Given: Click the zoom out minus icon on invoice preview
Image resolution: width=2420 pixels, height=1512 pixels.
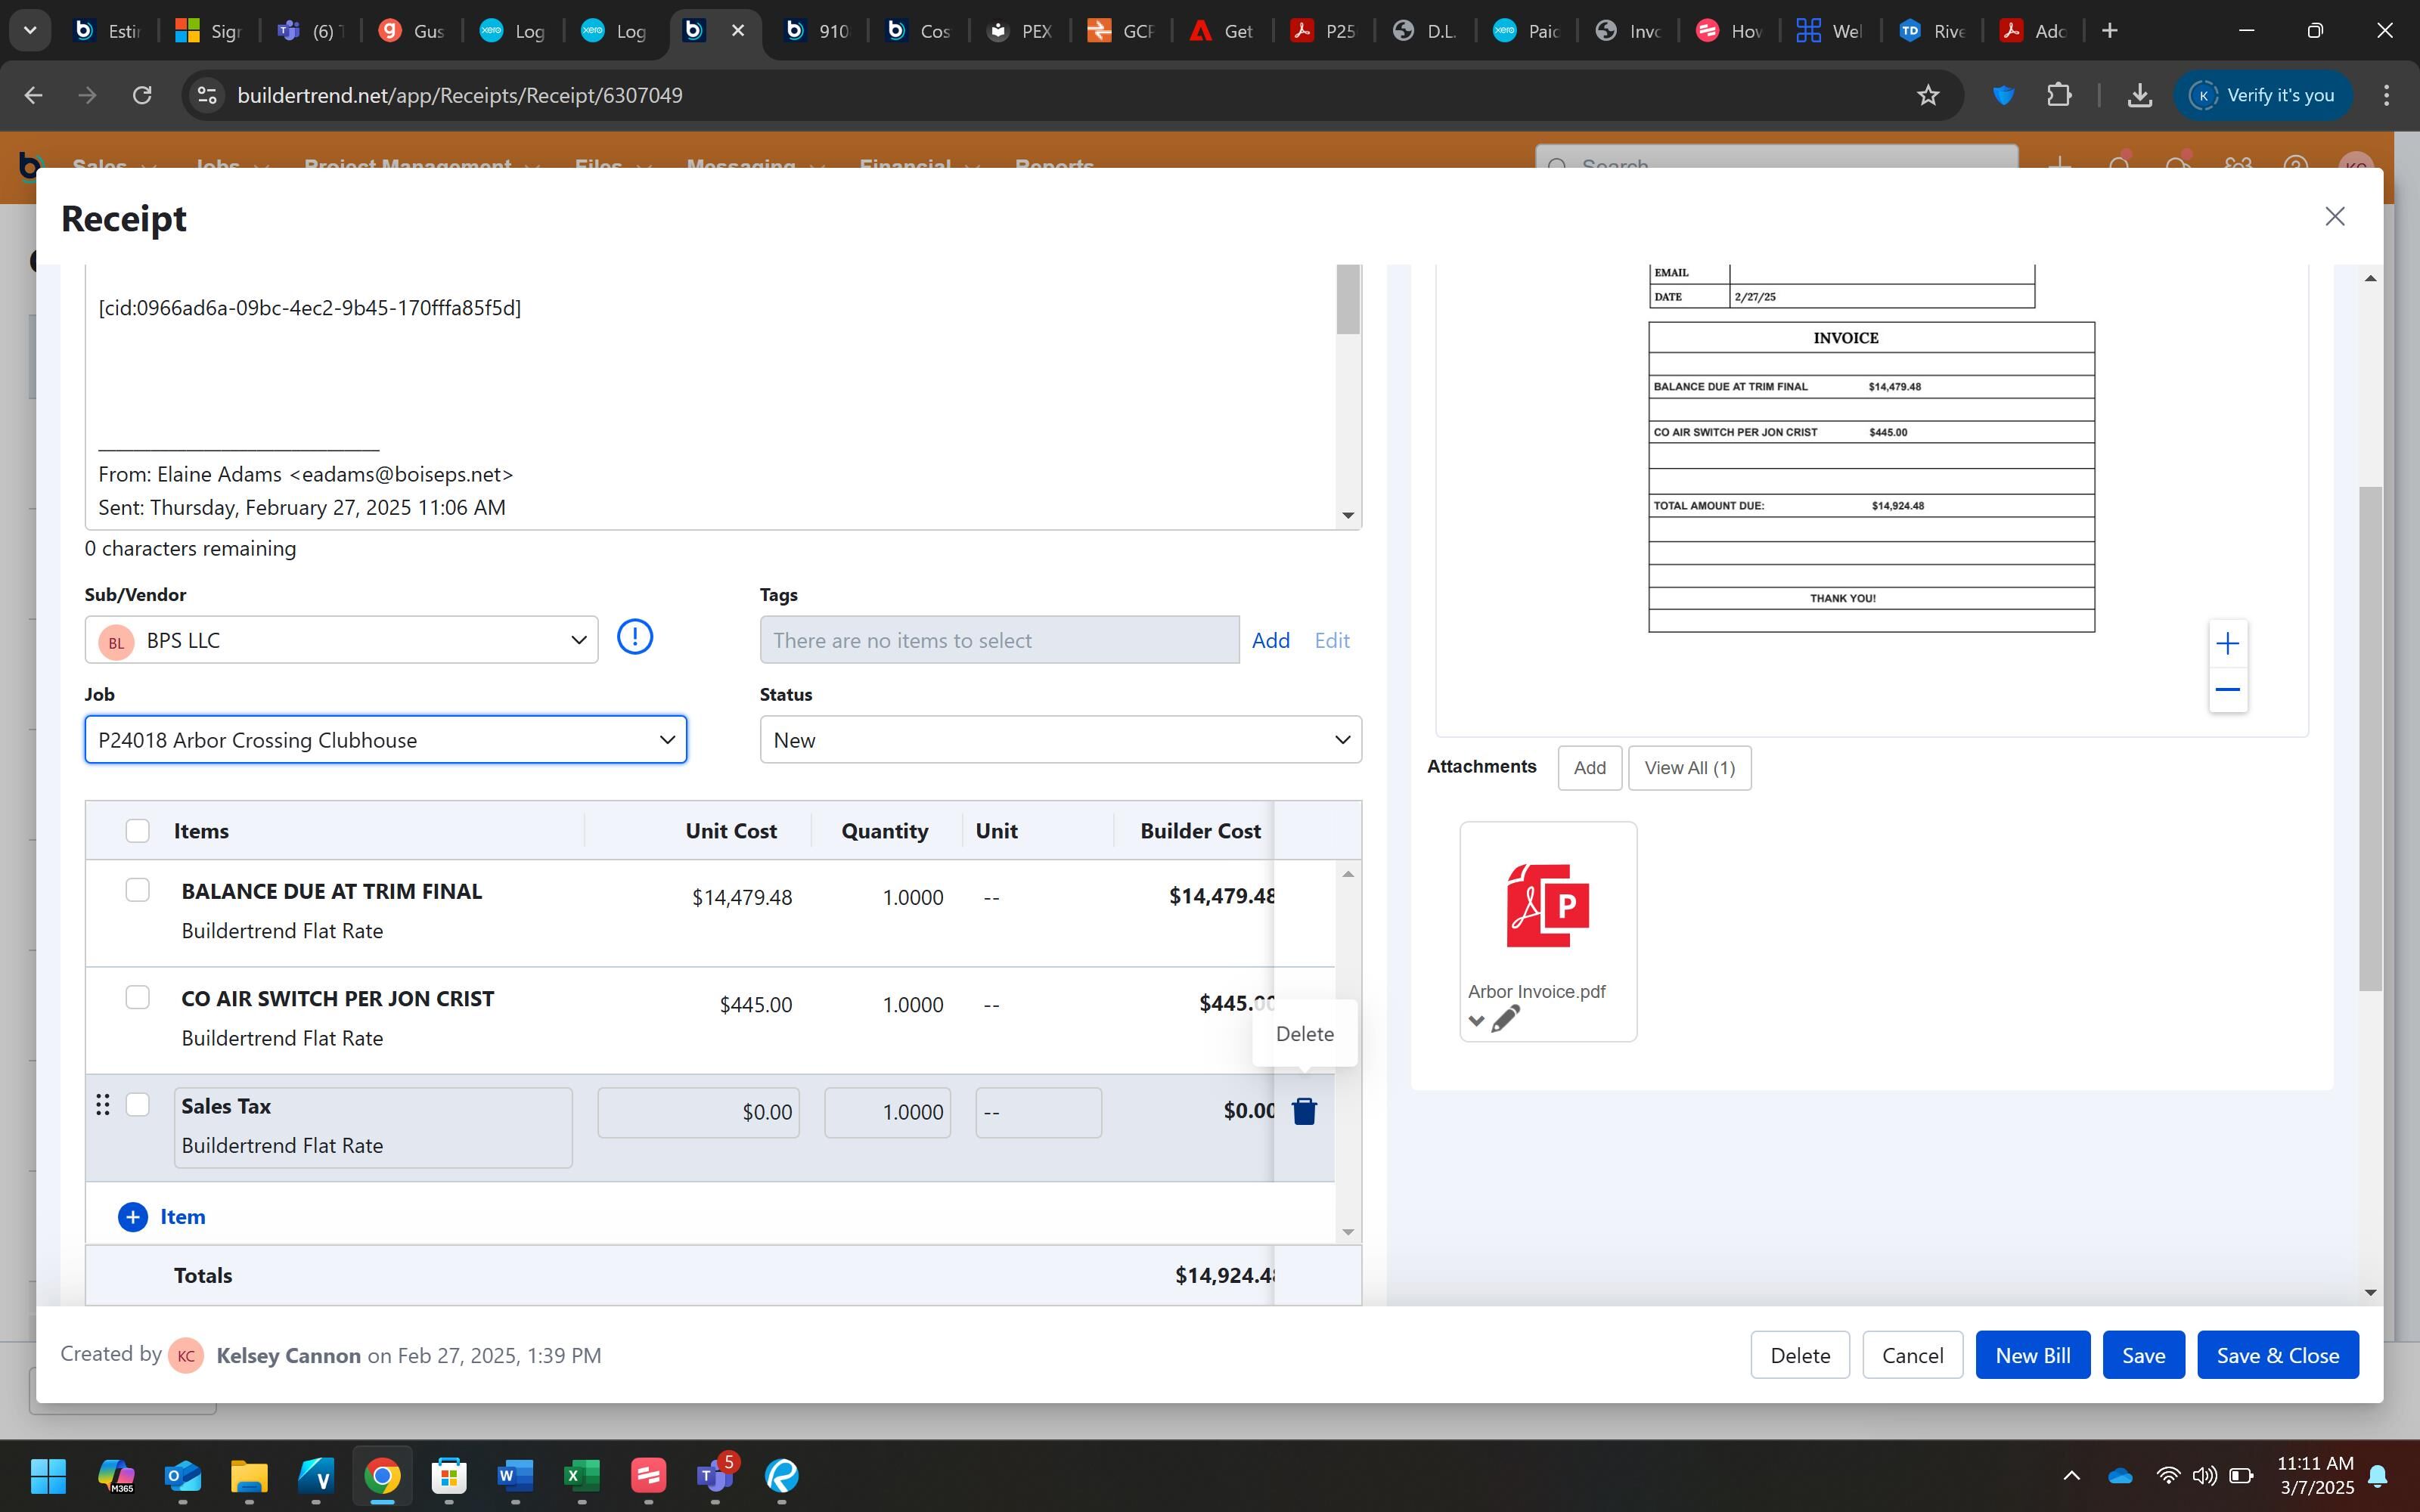Looking at the screenshot, I should (x=2227, y=690).
